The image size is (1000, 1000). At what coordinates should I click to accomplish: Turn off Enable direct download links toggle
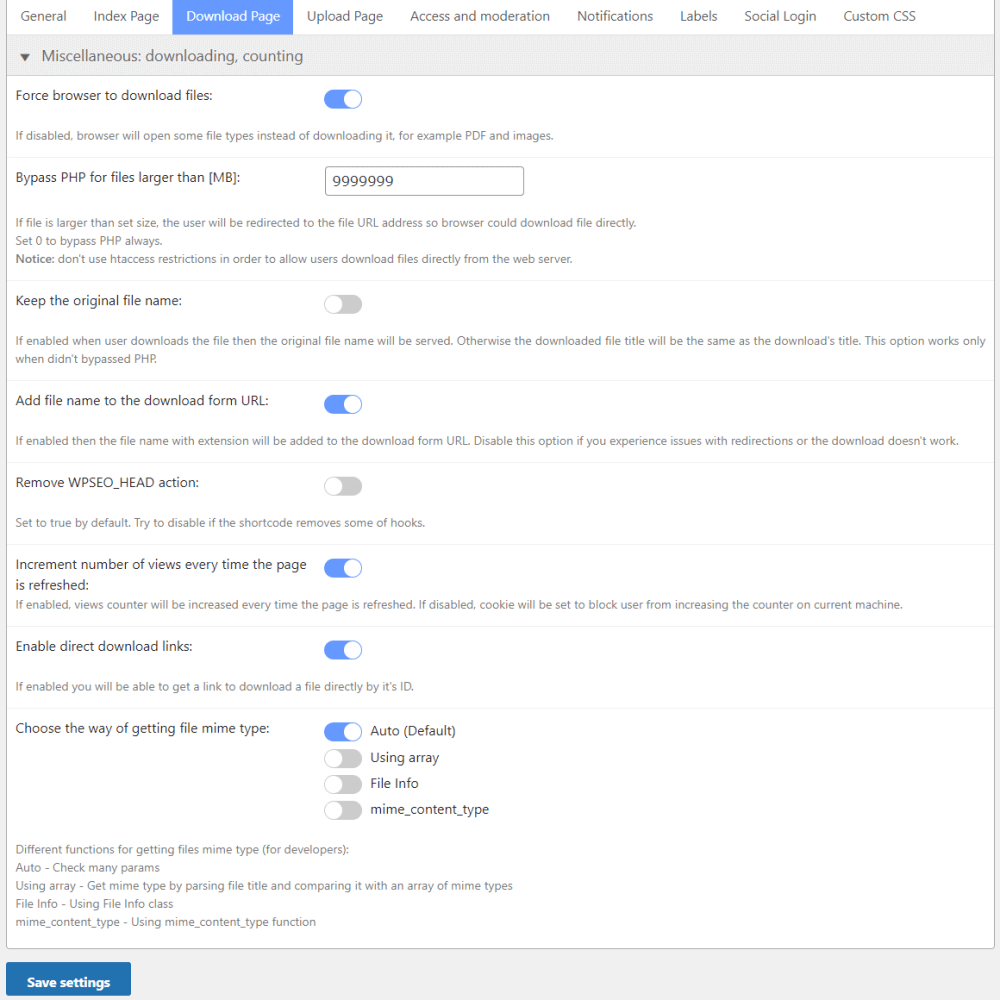click(342, 650)
